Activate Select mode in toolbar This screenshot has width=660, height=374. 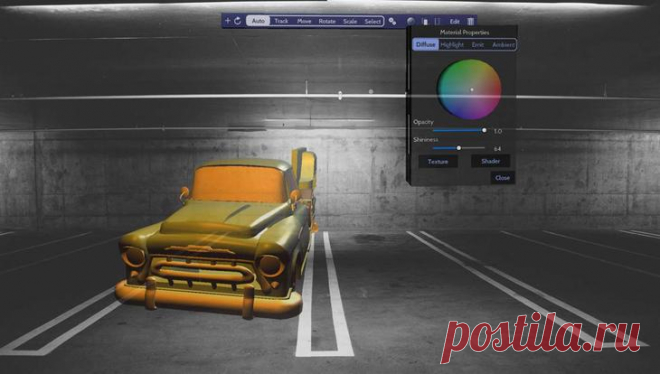pyautogui.click(x=373, y=21)
